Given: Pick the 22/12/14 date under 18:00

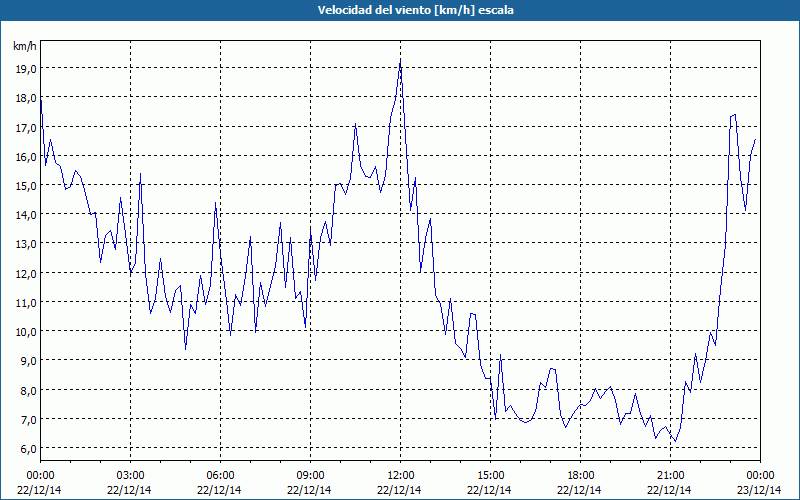Looking at the screenshot, I should pyautogui.click(x=580, y=490).
